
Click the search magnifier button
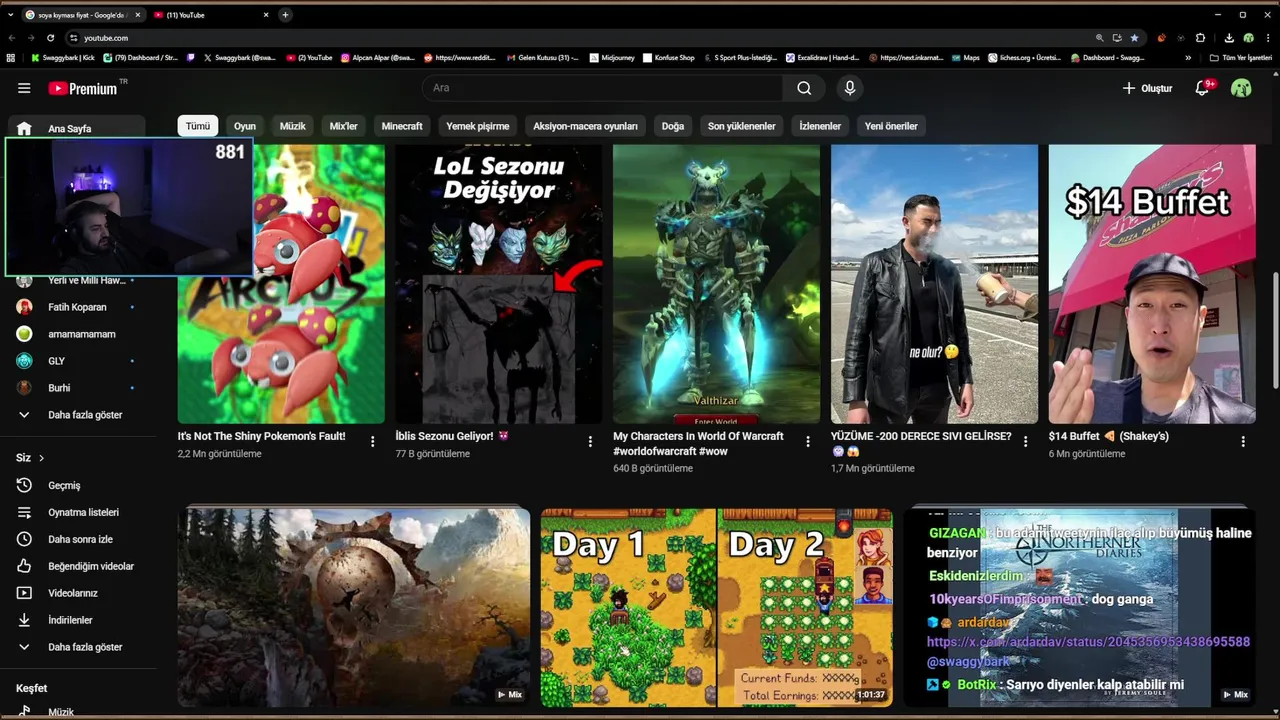pyautogui.click(x=804, y=88)
